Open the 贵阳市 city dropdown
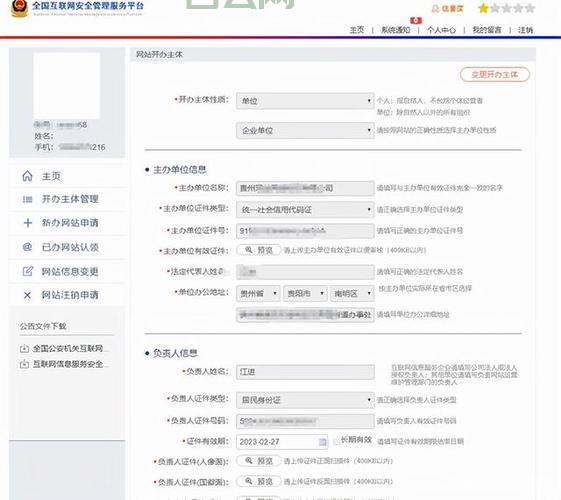This screenshot has width=561, height=500. (305, 294)
